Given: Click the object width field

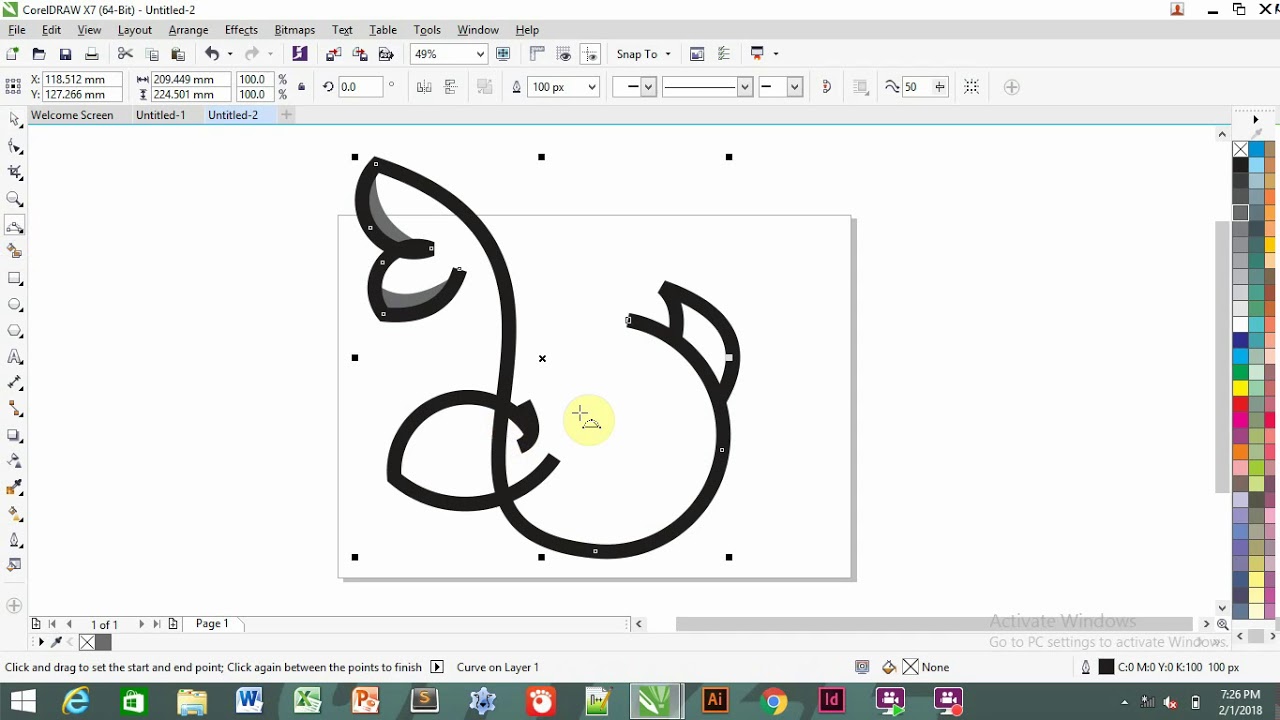Looking at the screenshot, I should click(191, 79).
